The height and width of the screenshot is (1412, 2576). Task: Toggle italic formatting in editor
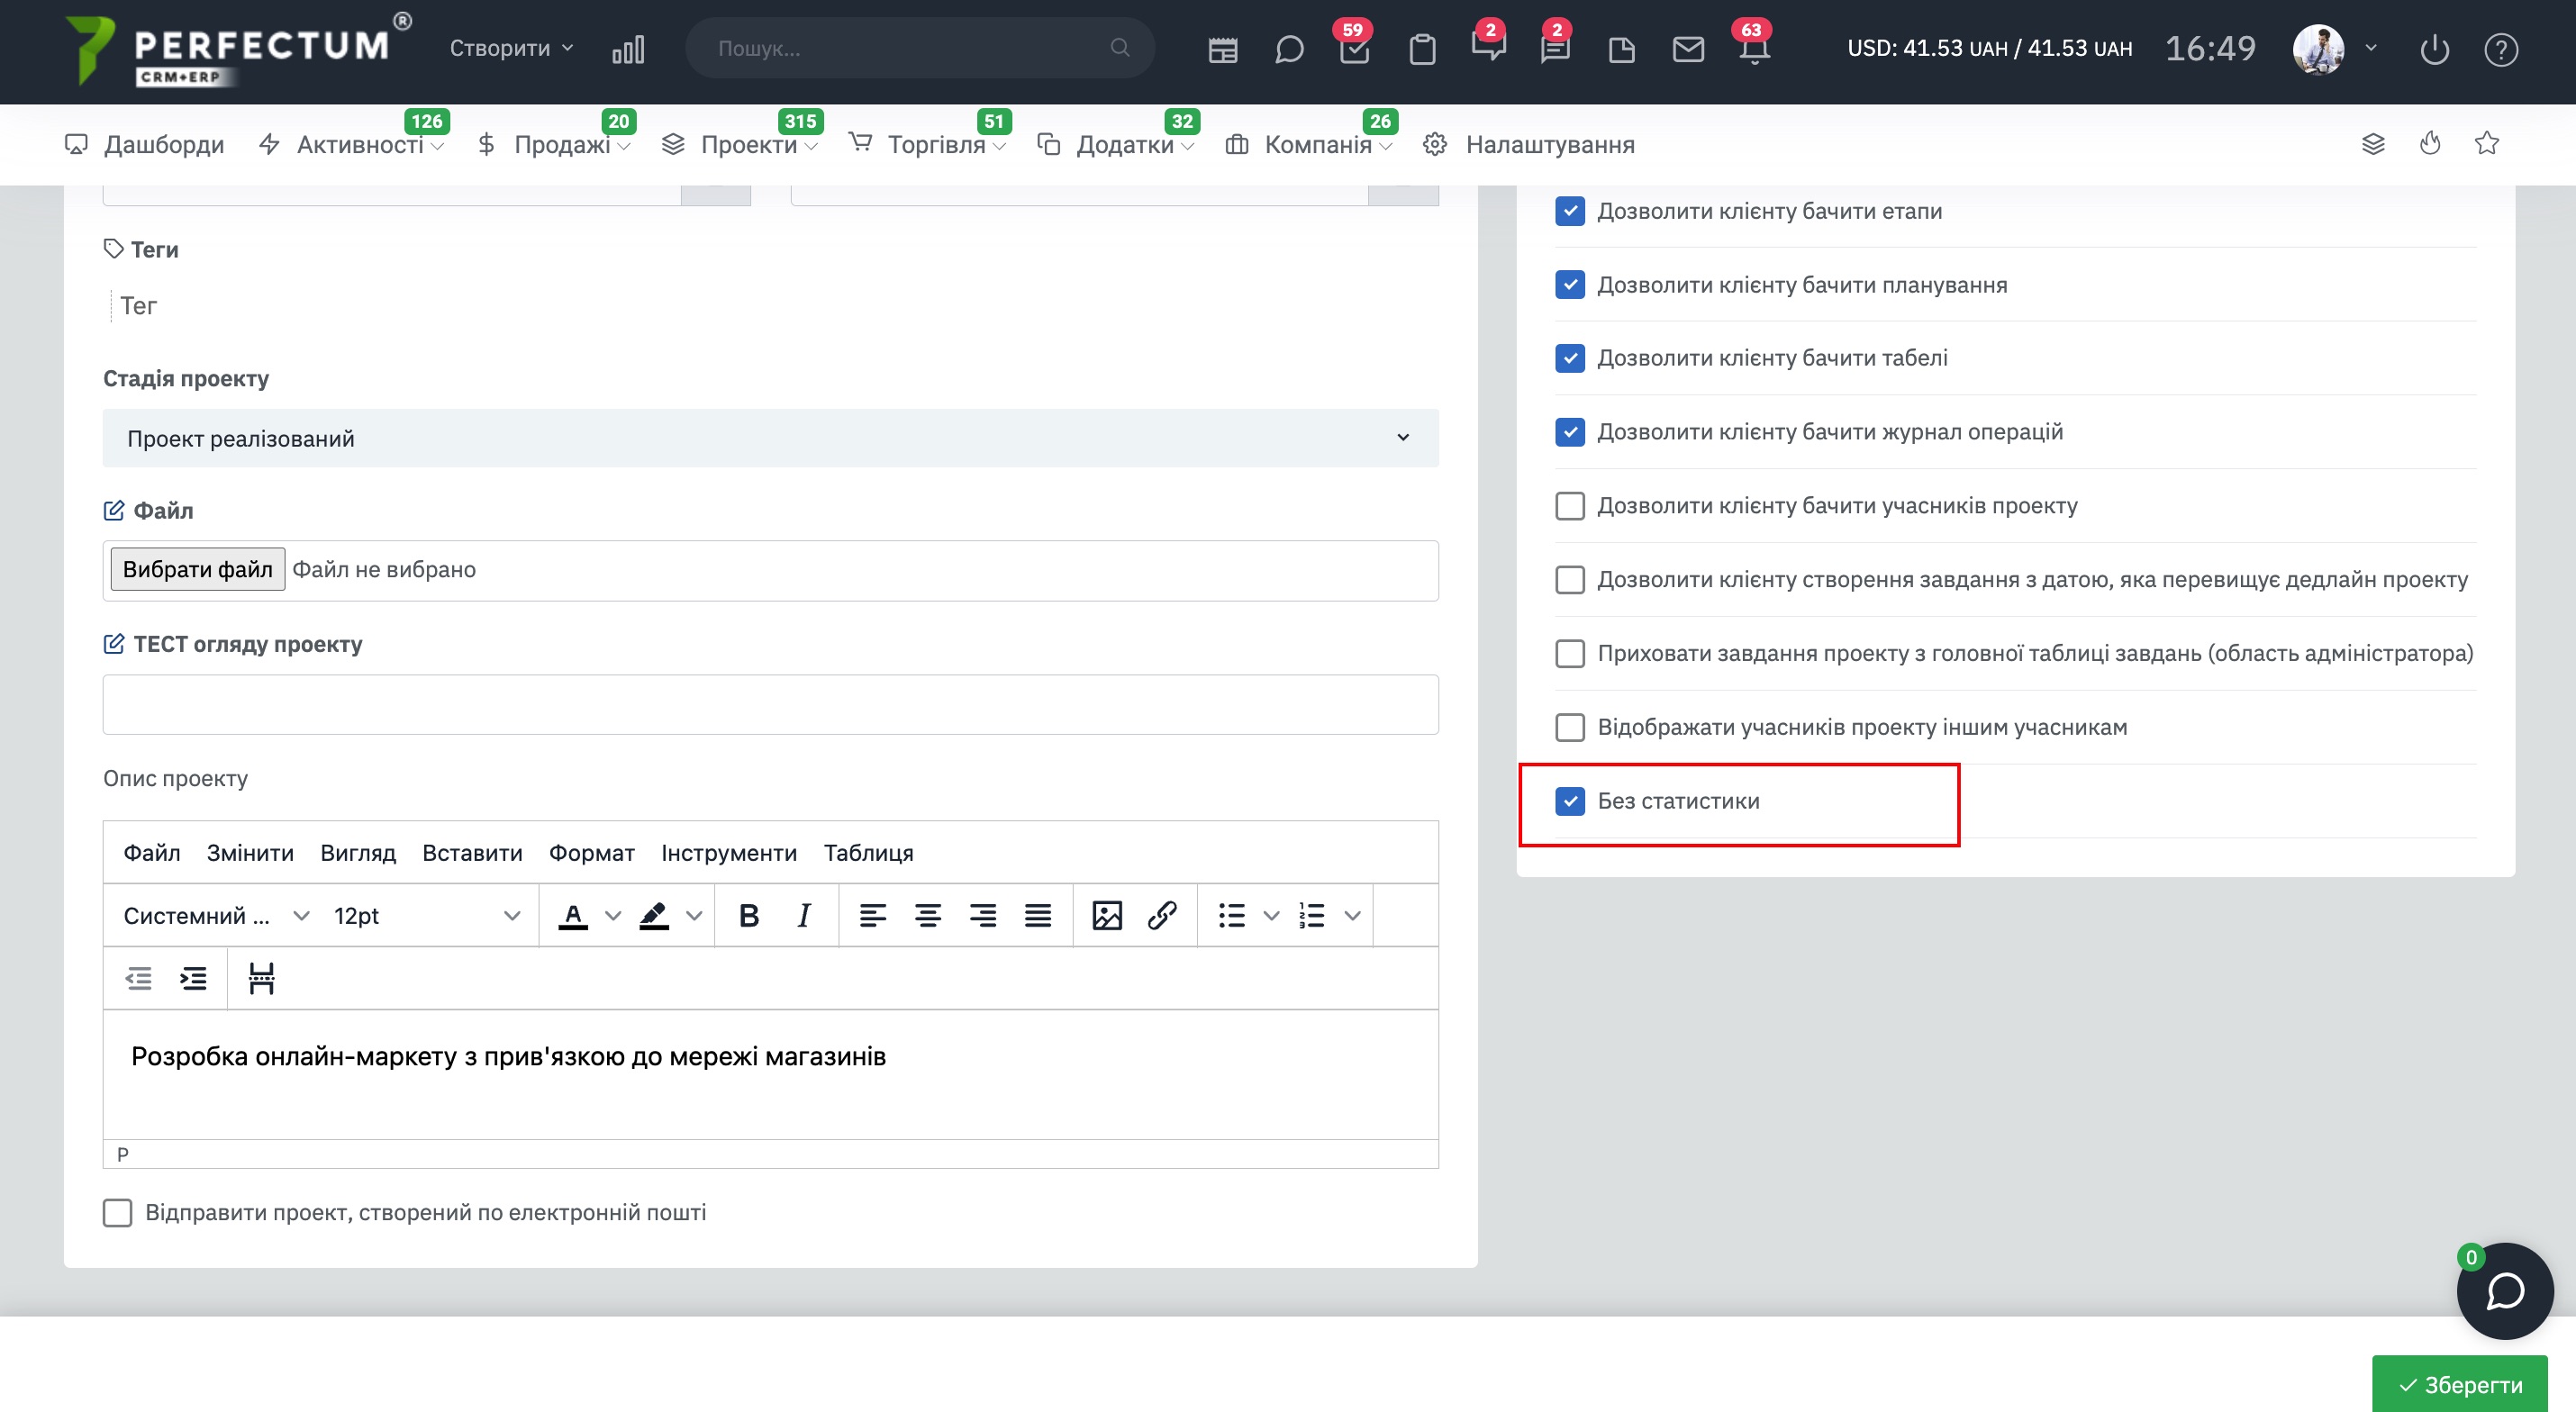[x=803, y=915]
